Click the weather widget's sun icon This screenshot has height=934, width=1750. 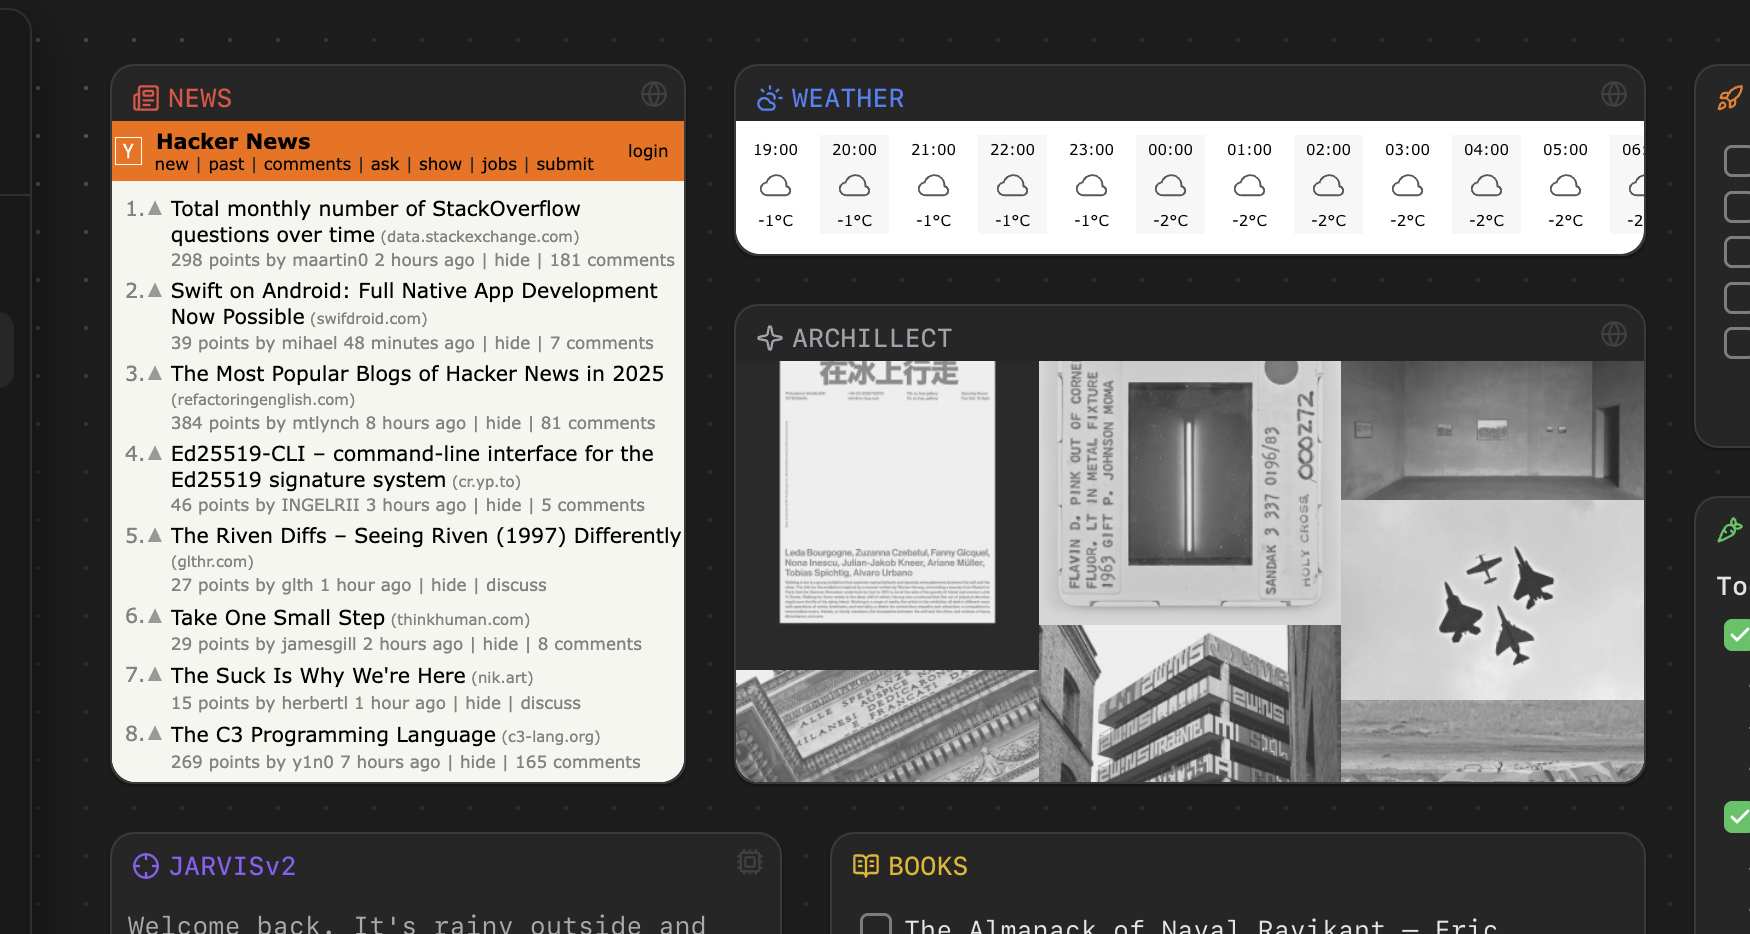[x=768, y=97]
